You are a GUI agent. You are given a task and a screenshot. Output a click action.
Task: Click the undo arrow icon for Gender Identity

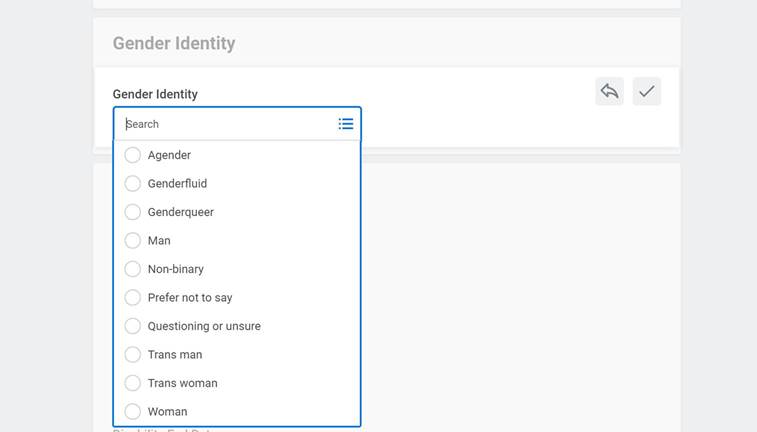(x=609, y=91)
